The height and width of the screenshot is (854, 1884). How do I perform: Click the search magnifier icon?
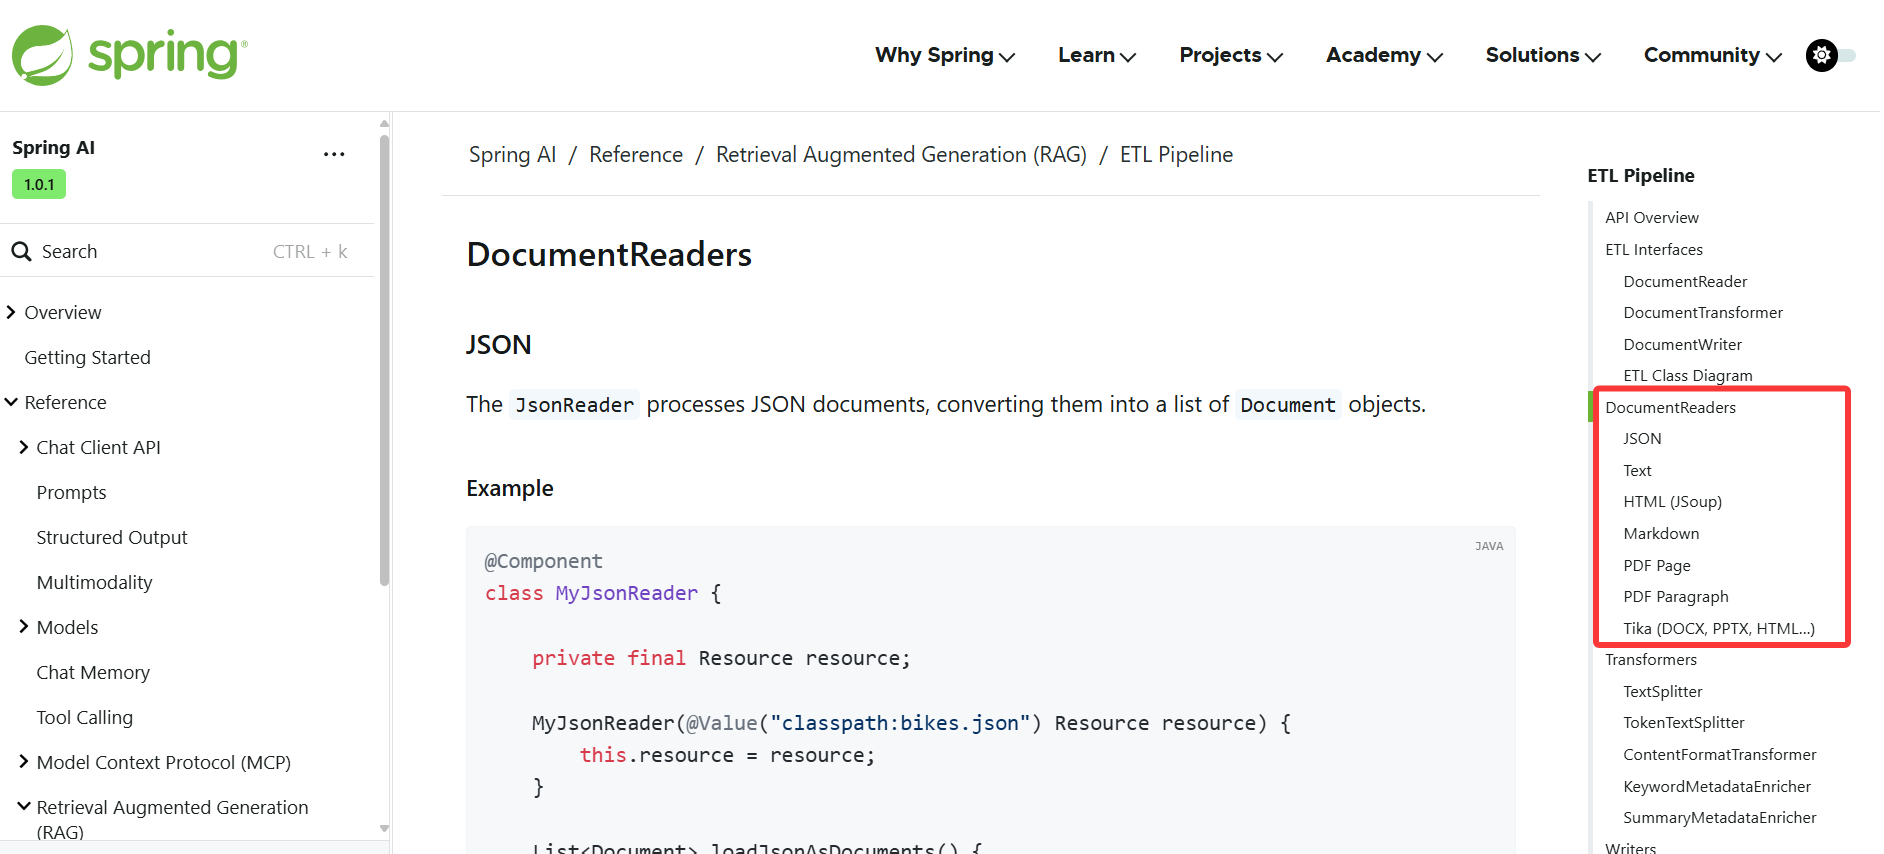tap(22, 251)
